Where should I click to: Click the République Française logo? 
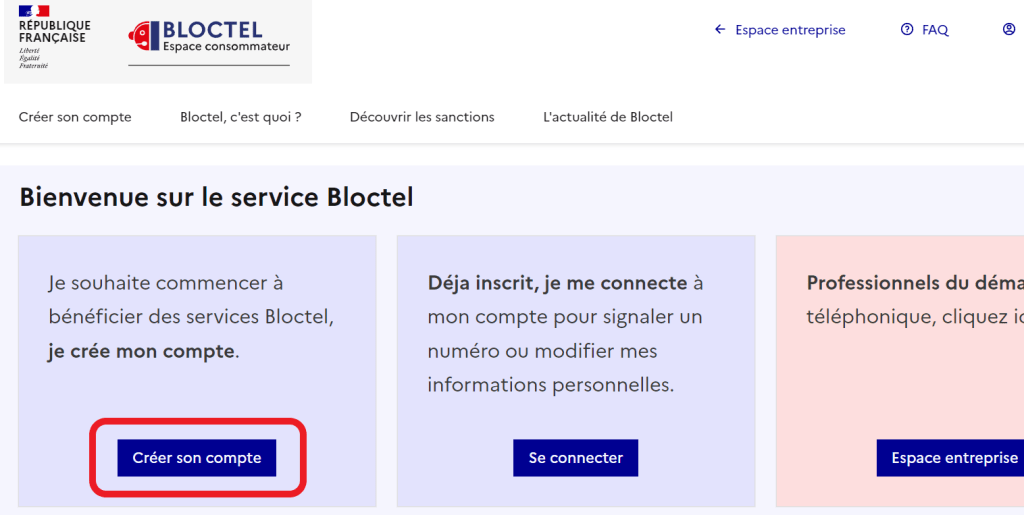54,37
